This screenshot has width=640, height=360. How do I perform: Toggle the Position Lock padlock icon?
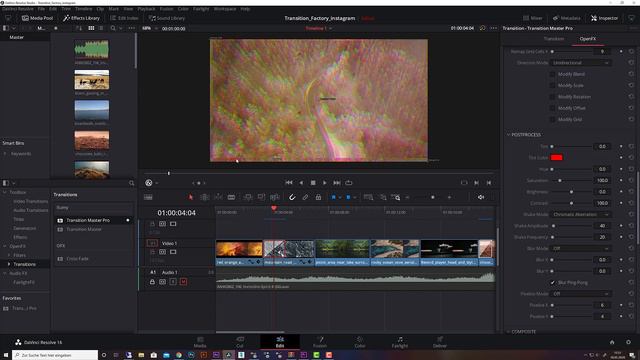click(318, 197)
